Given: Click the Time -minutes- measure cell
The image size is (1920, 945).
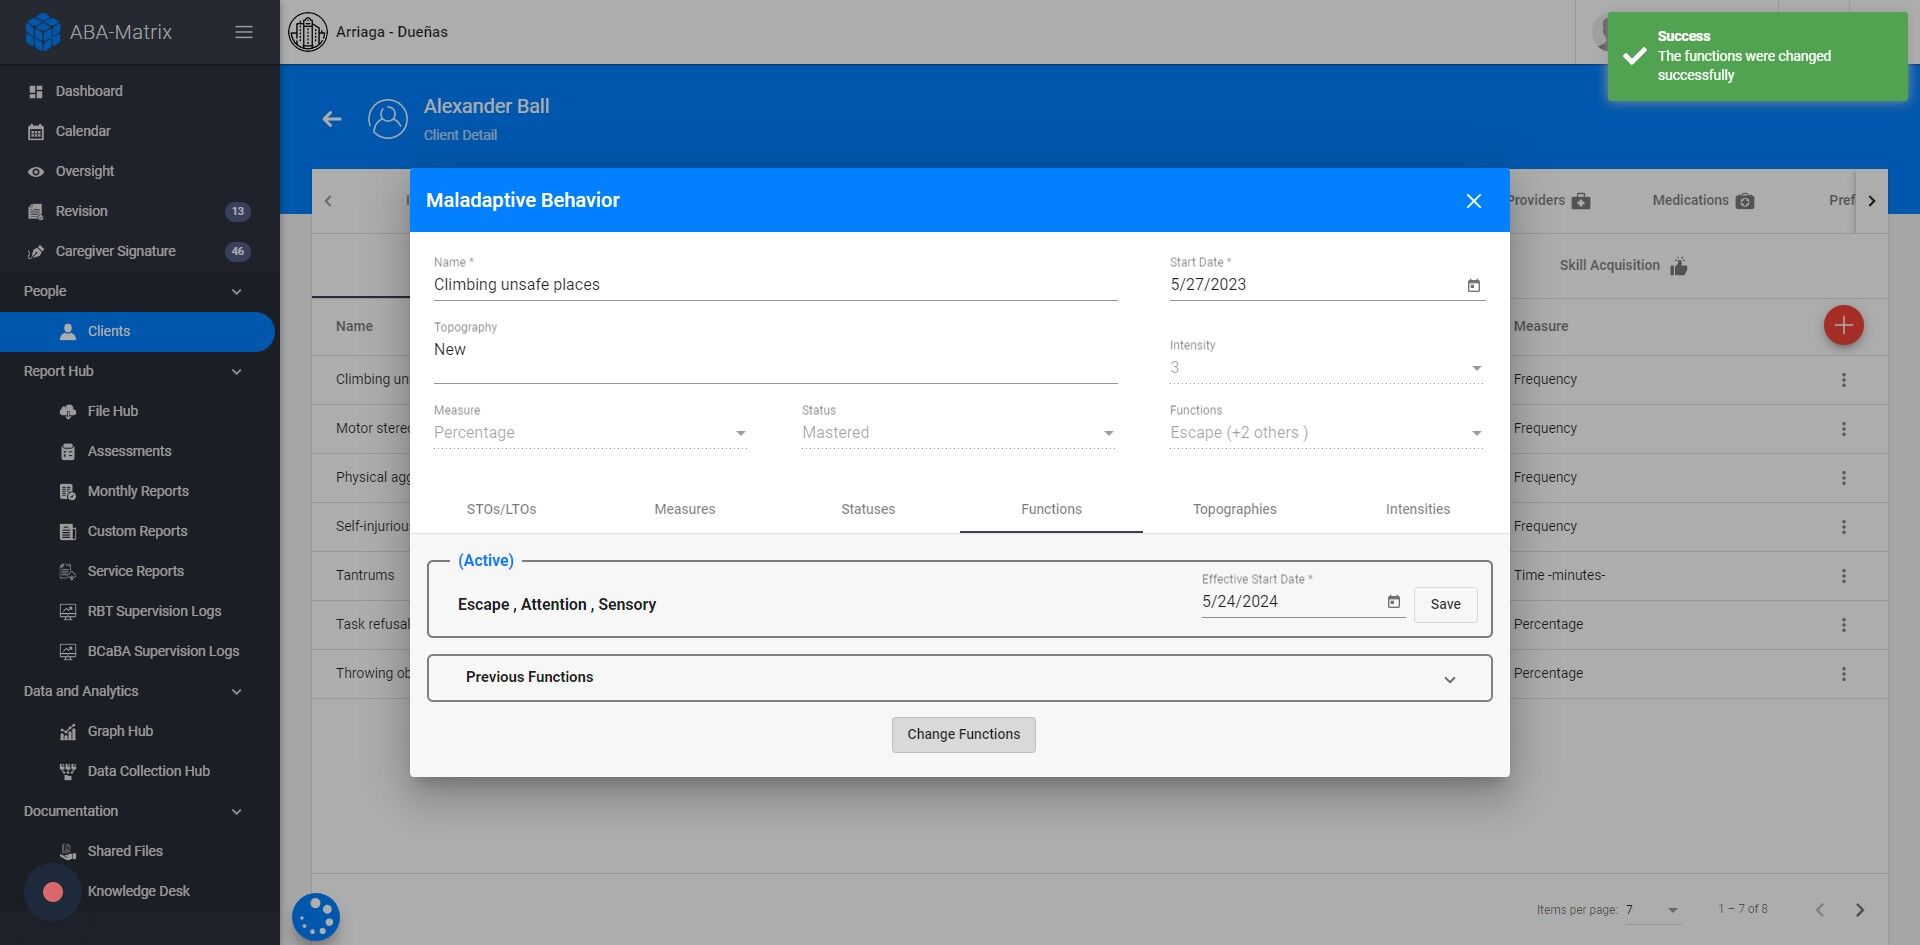Looking at the screenshot, I should pos(1559,576).
